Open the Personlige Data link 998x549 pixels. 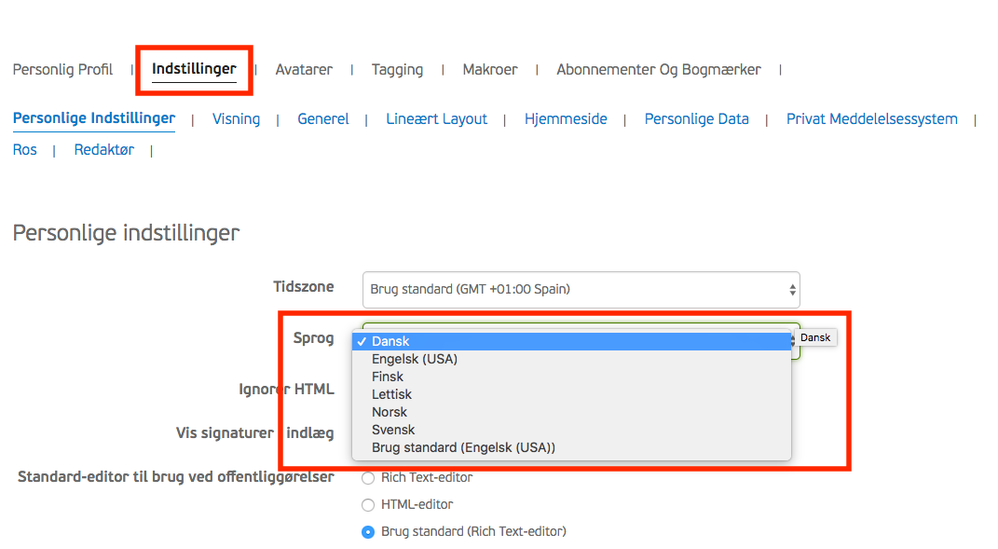point(696,119)
